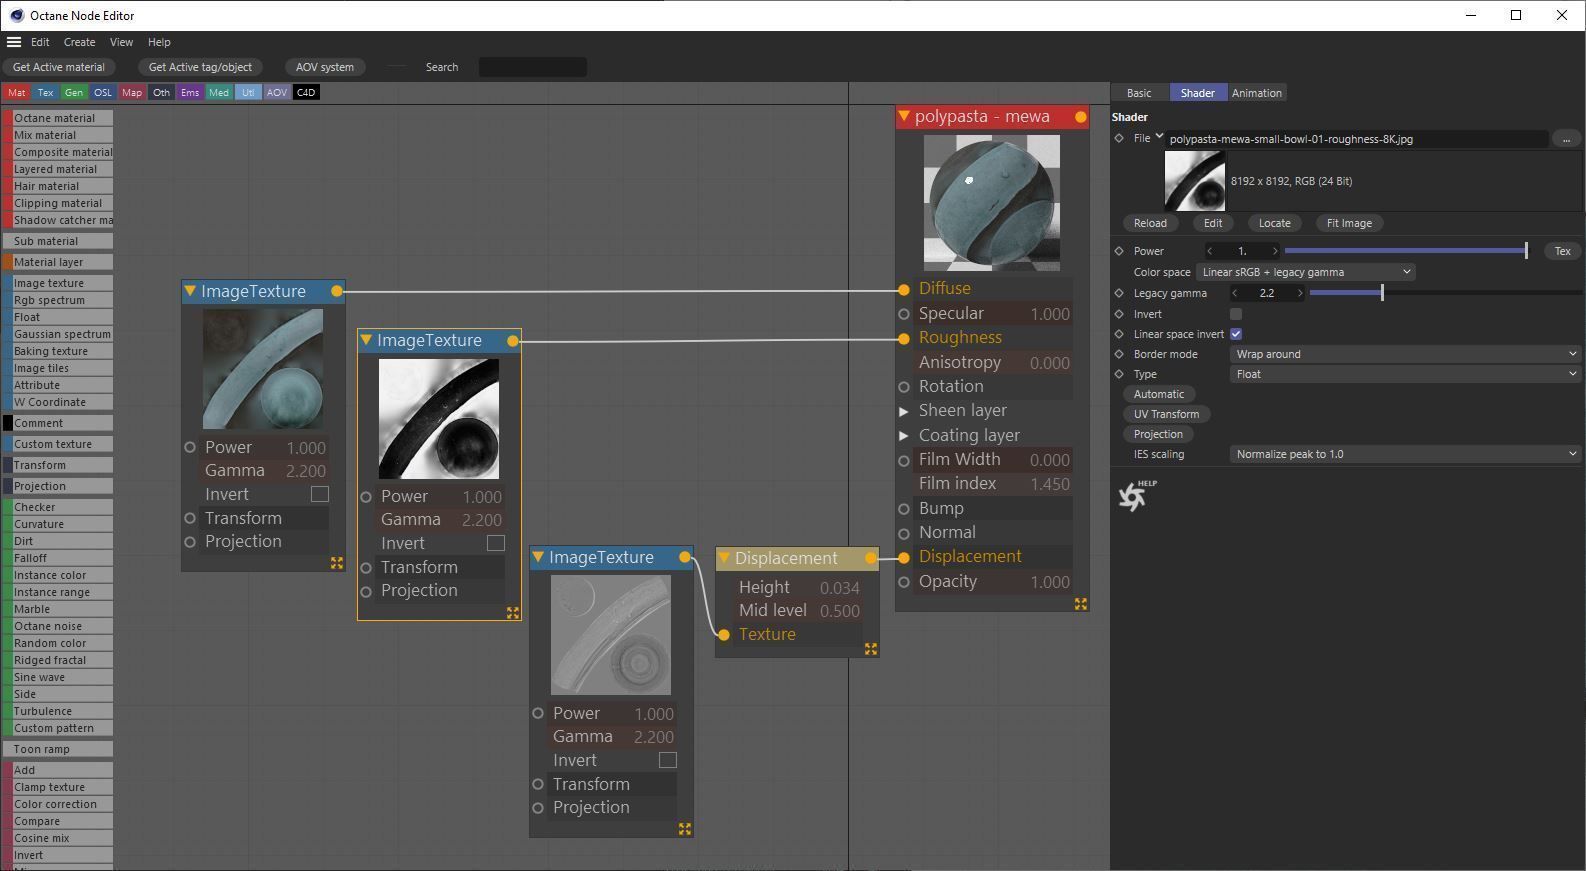Switch to the Animation tab
1586x871 pixels.
[1257, 93]
